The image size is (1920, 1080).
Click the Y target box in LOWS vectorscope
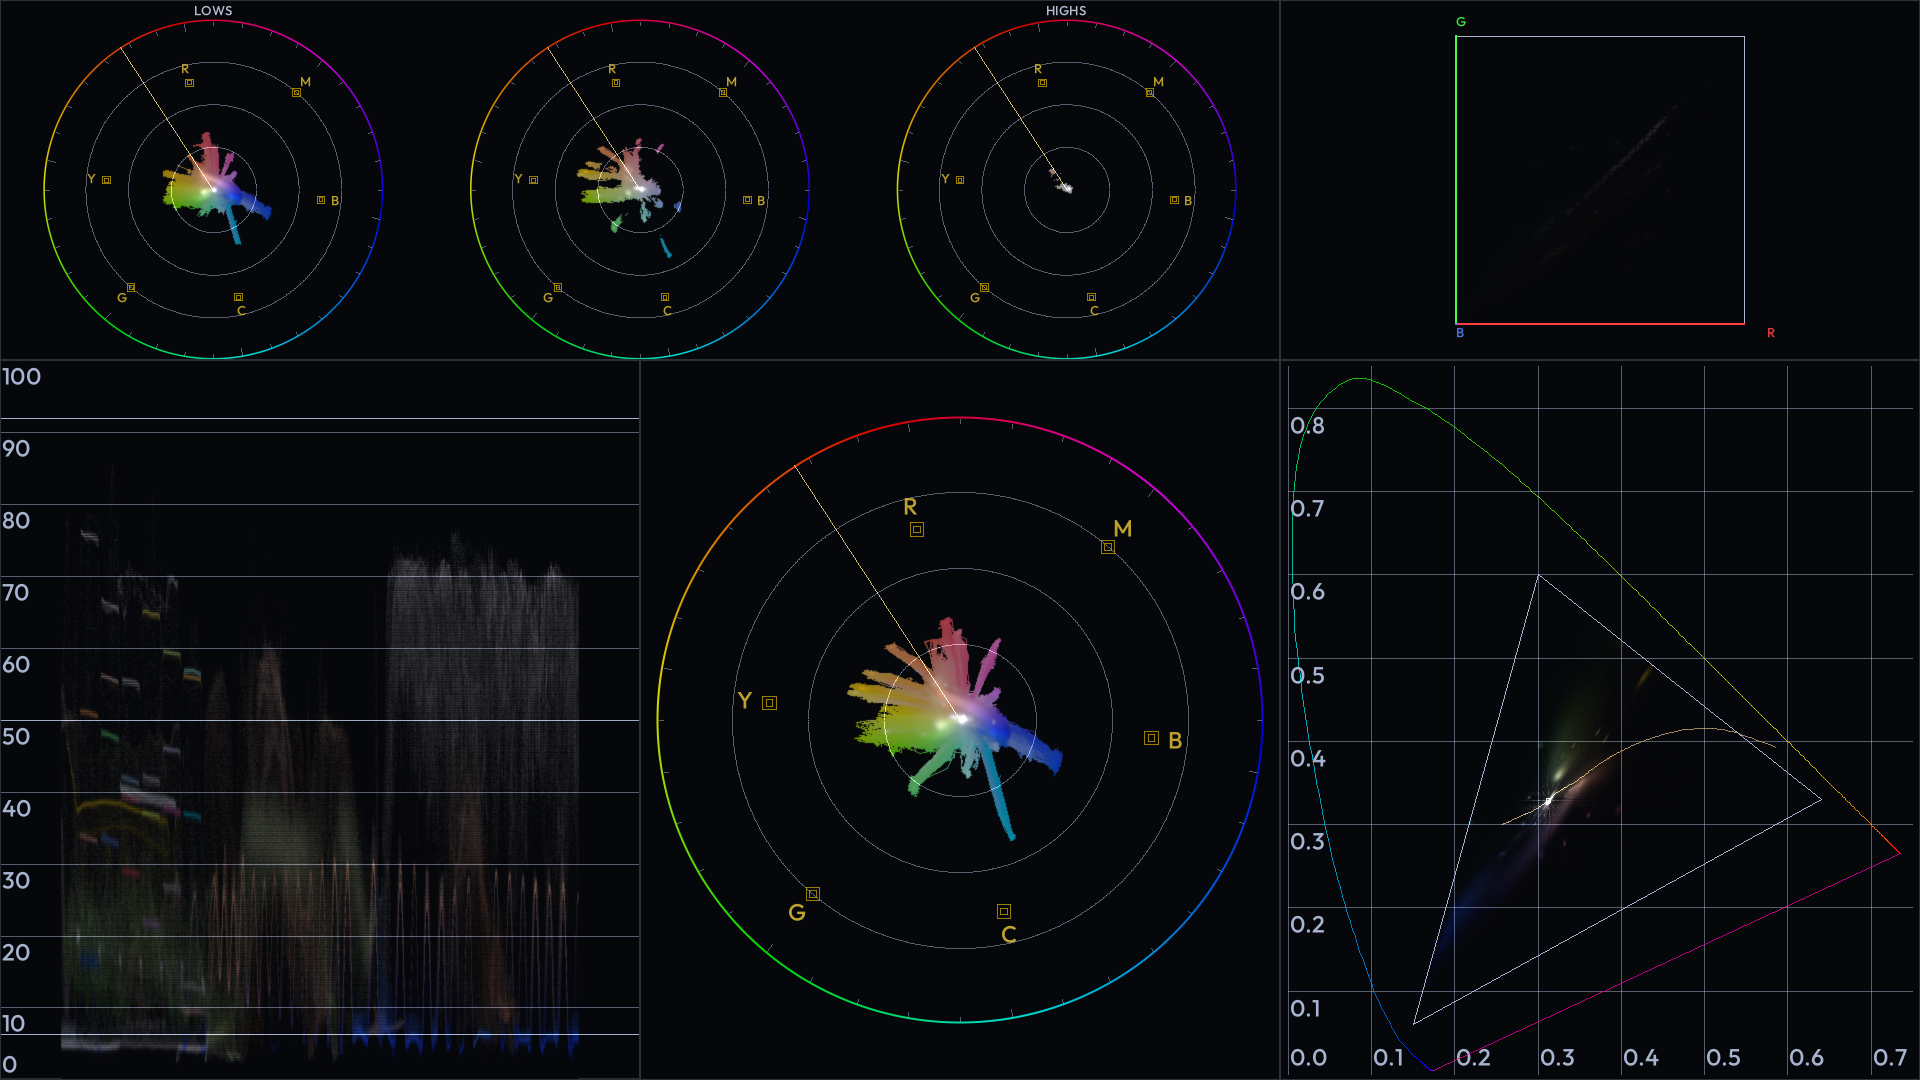click(x=106, y=180)
